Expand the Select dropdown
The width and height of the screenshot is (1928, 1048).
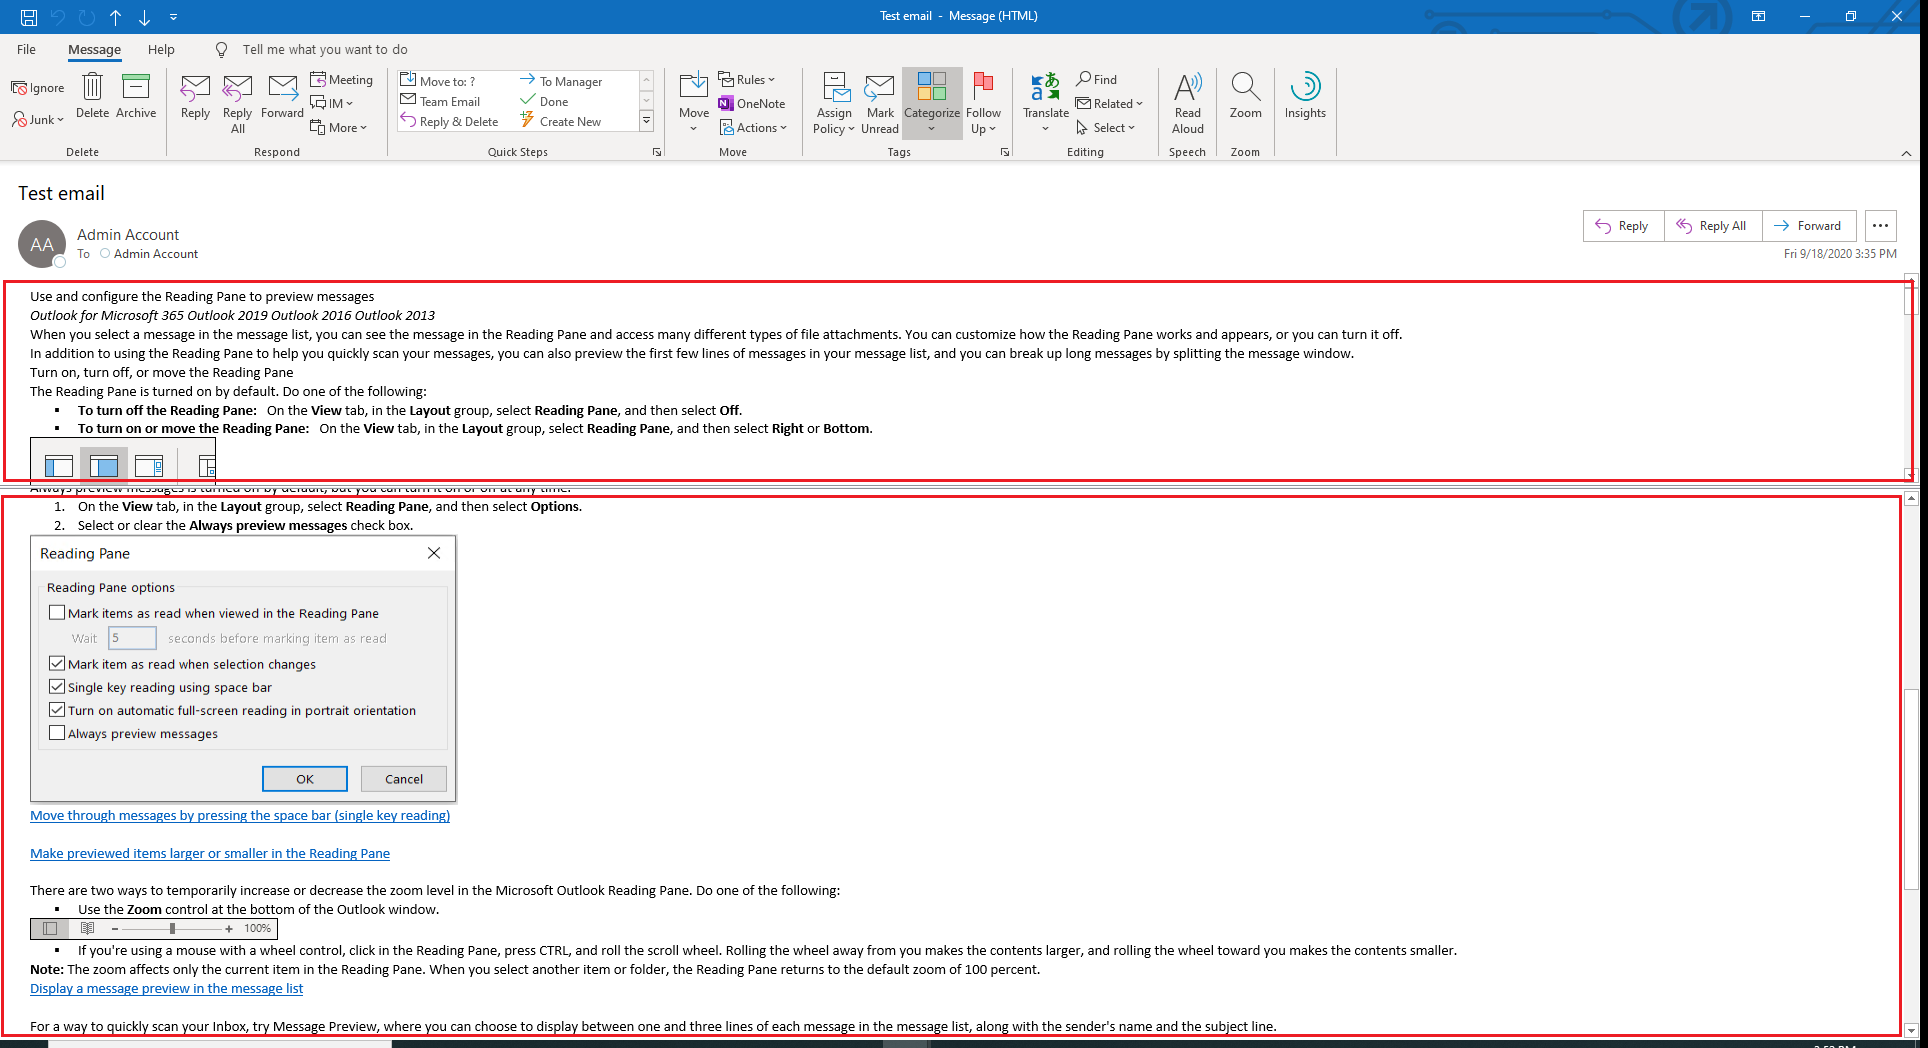pos(1106,127)
